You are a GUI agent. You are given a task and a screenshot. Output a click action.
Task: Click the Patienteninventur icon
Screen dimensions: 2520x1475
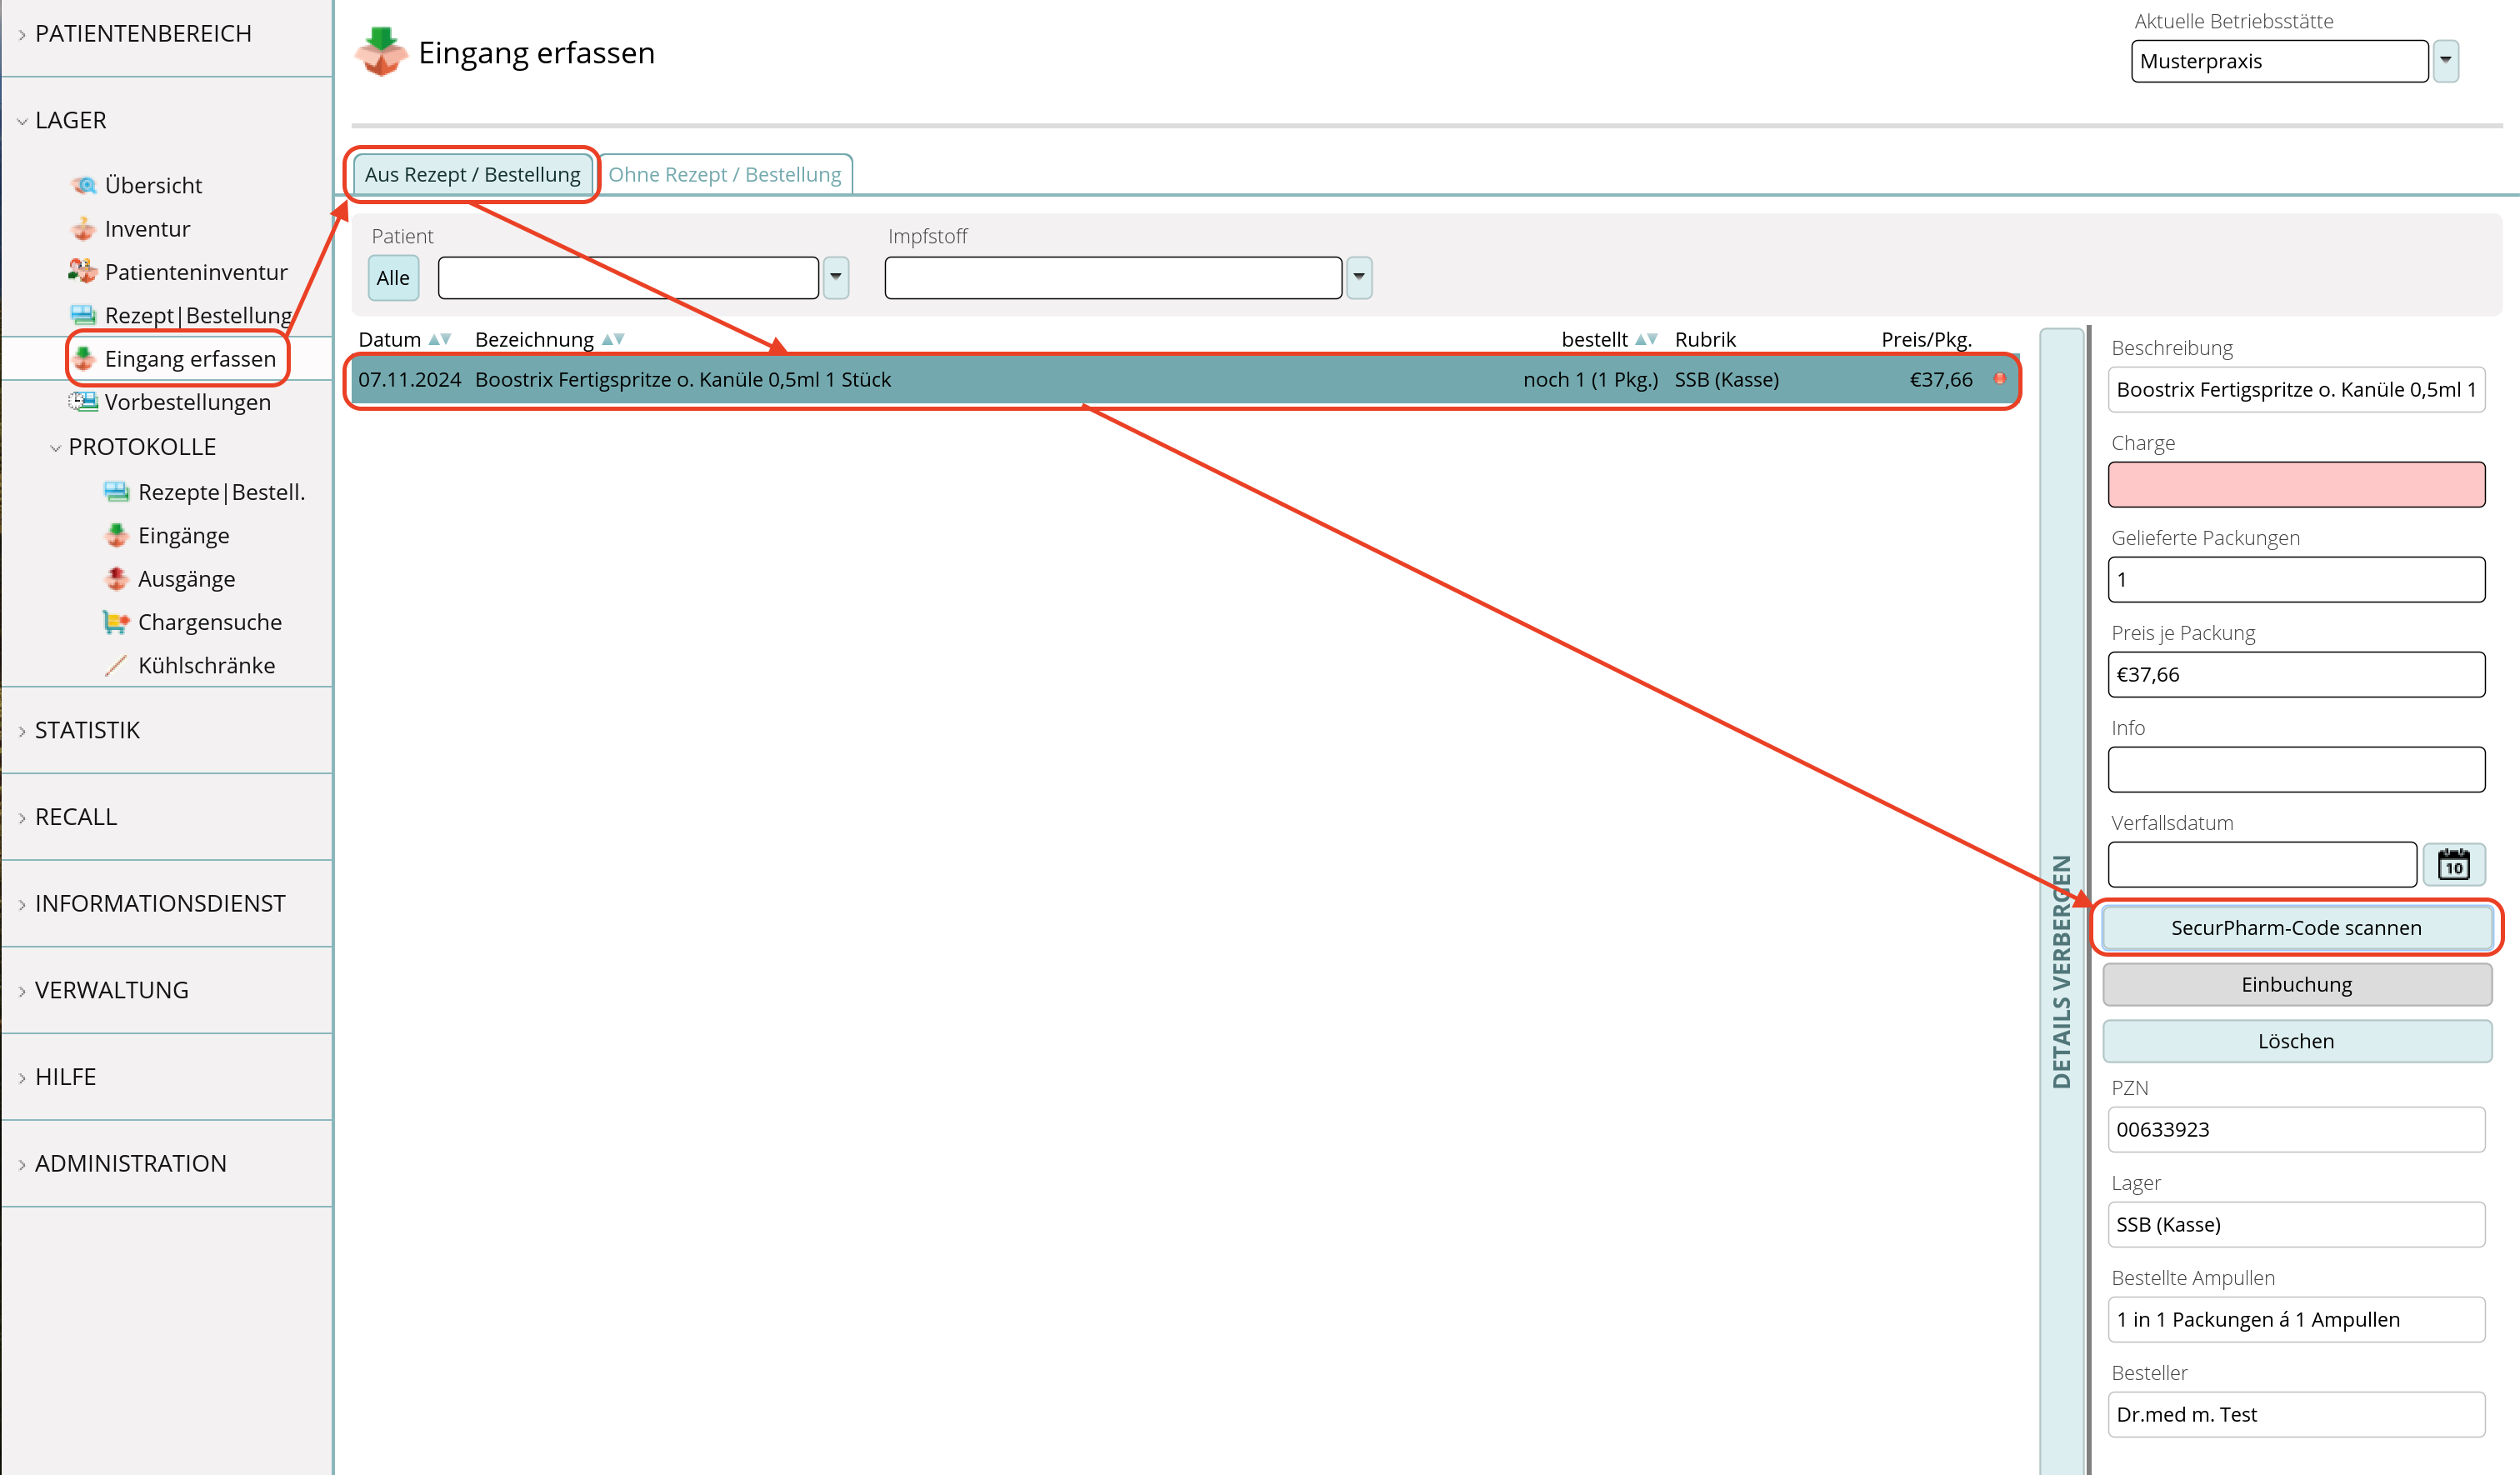click(x=83, y=271)
